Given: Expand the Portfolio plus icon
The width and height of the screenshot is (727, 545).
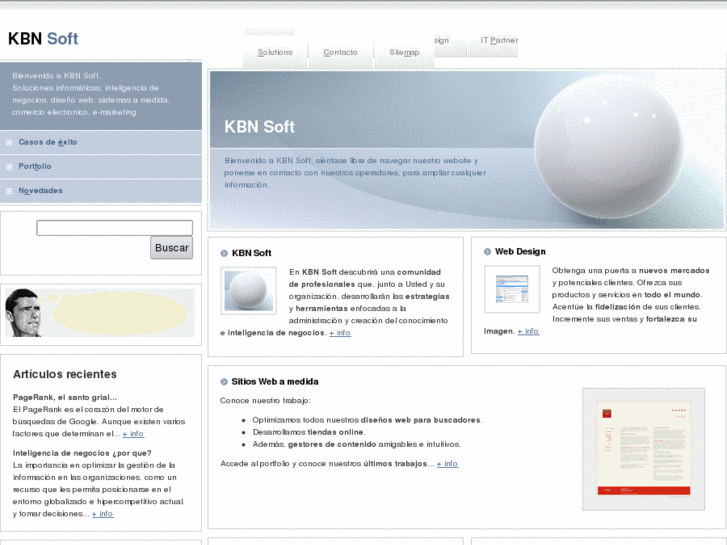Looking at the screenshot, I should tap(9, 167).
